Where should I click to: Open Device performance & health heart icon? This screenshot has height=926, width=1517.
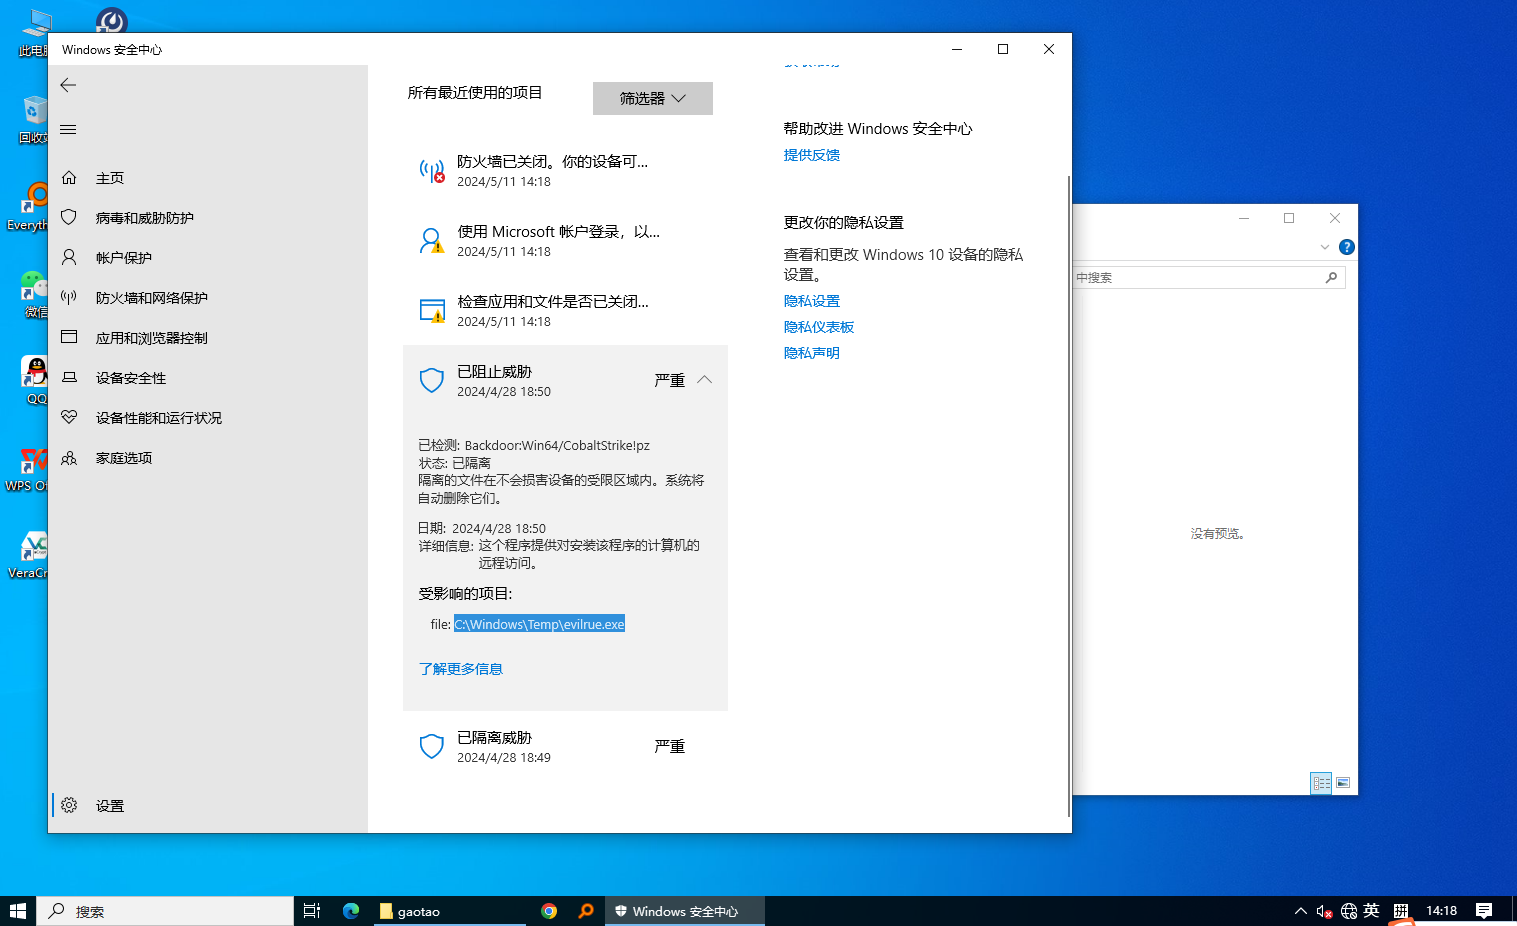(69, 417)
